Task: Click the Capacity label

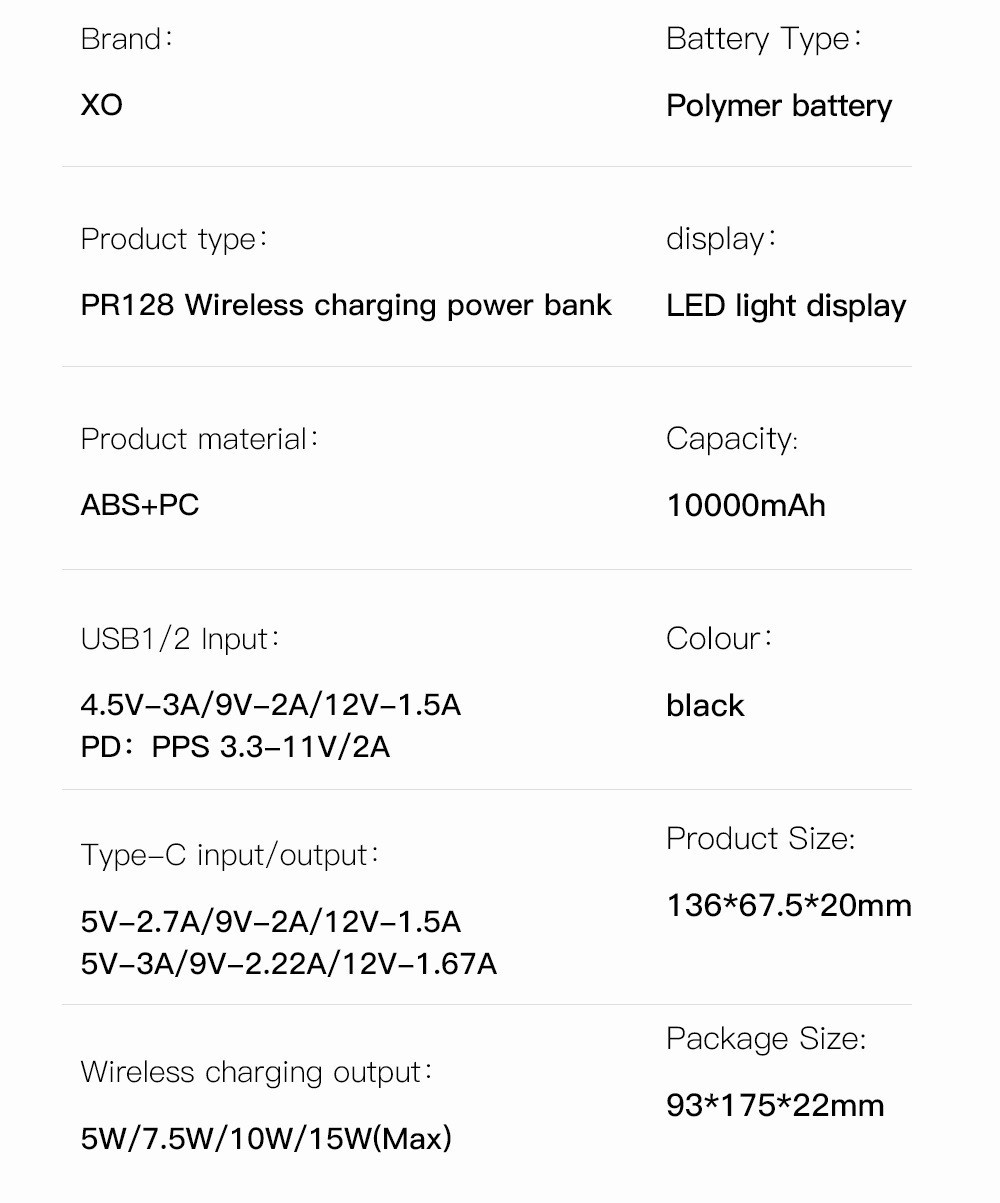Action: [732, 440]
